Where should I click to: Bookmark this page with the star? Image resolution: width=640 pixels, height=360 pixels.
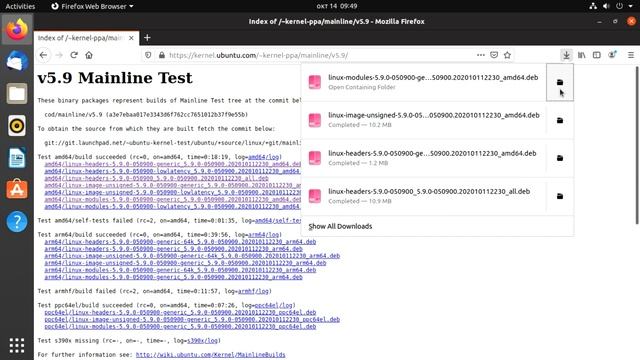(507, 55)
